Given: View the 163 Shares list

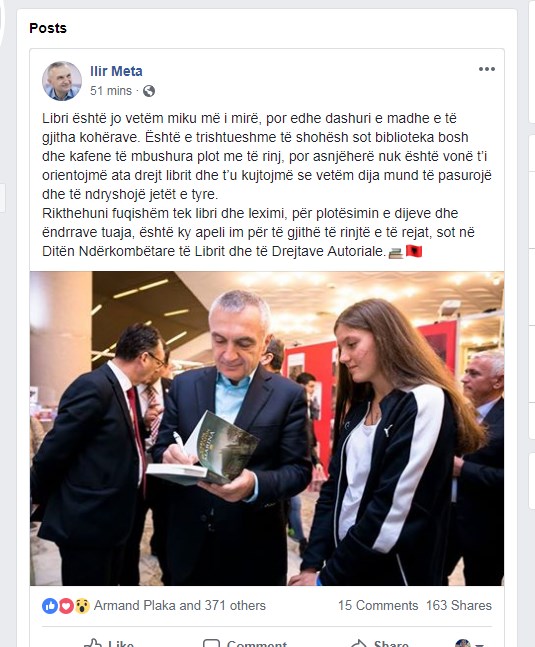Looking at the screenshot, I should click(459, 605).
